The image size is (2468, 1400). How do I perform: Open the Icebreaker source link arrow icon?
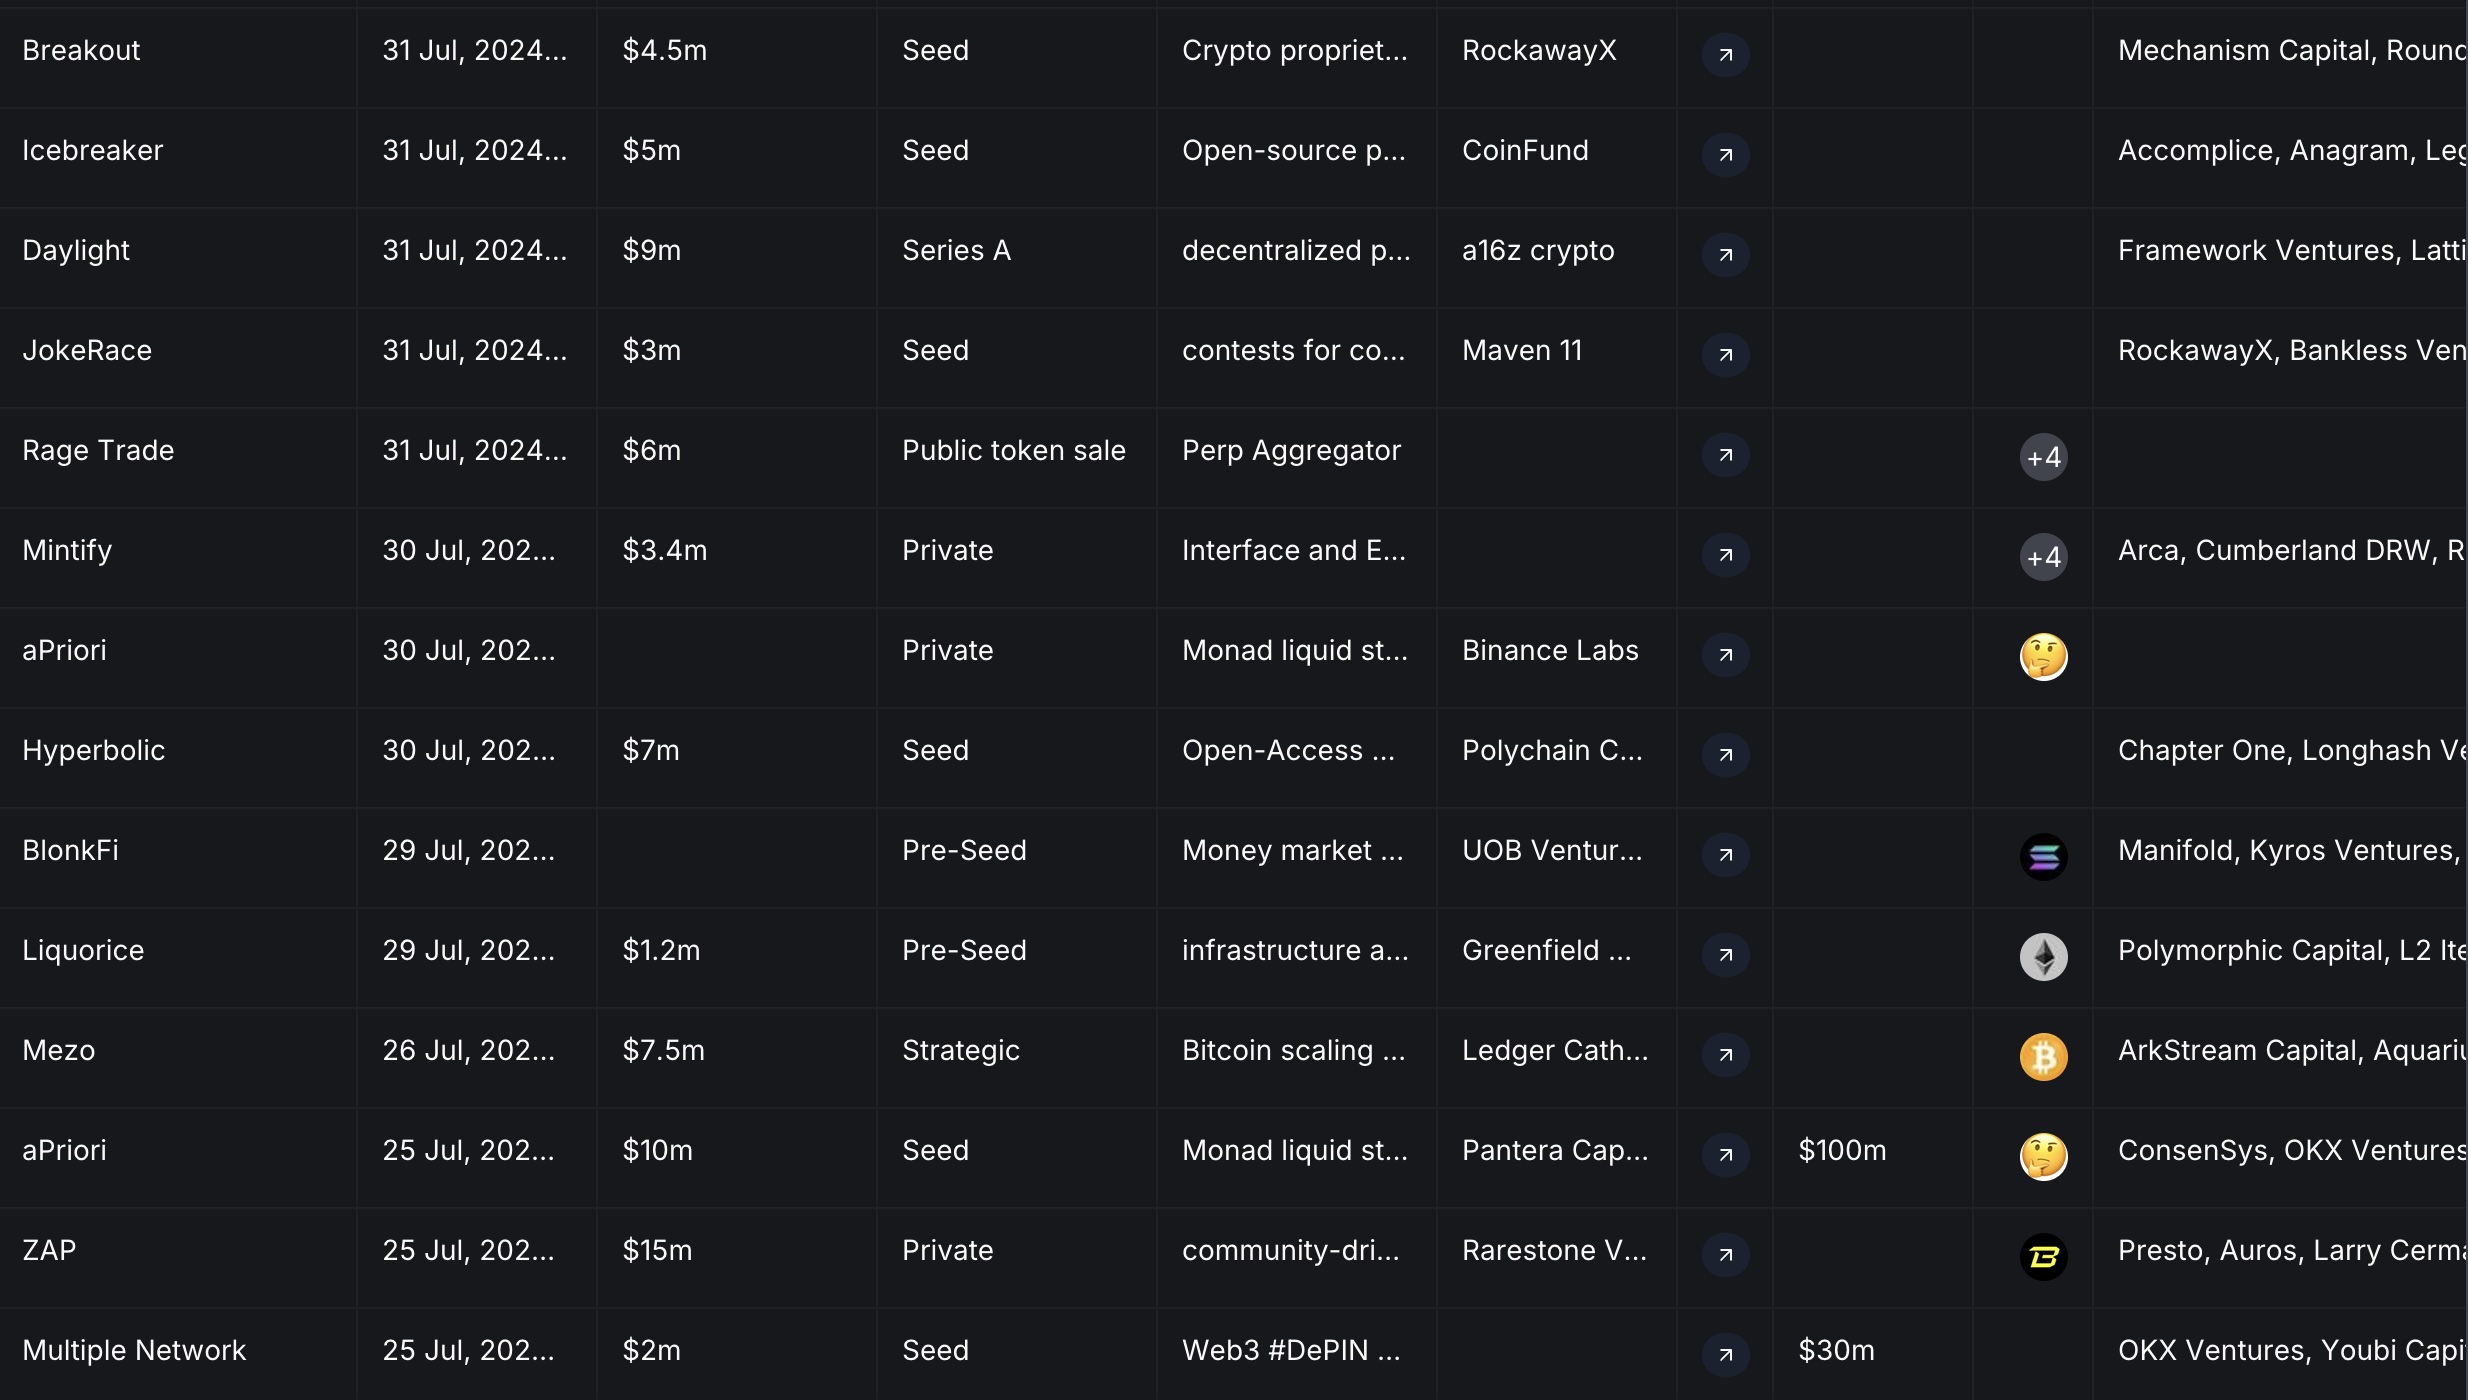[x=1725, y=155]
